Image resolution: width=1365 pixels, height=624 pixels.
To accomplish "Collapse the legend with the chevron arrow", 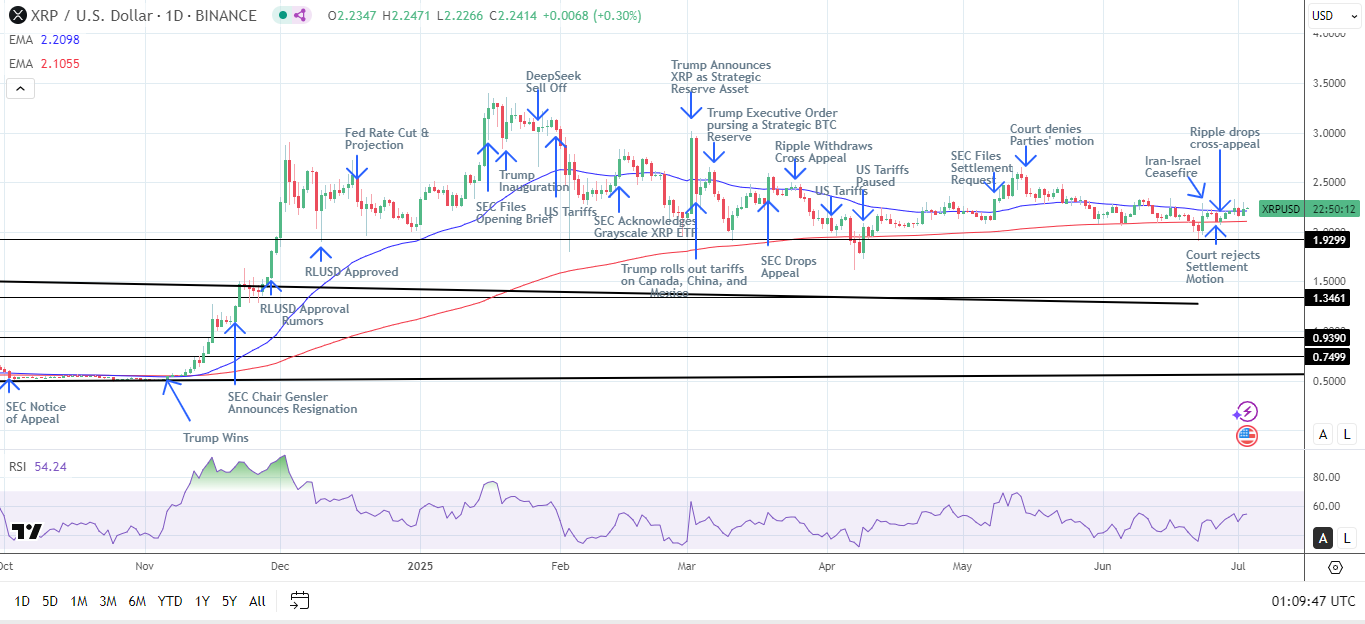I will click(19, 88).
